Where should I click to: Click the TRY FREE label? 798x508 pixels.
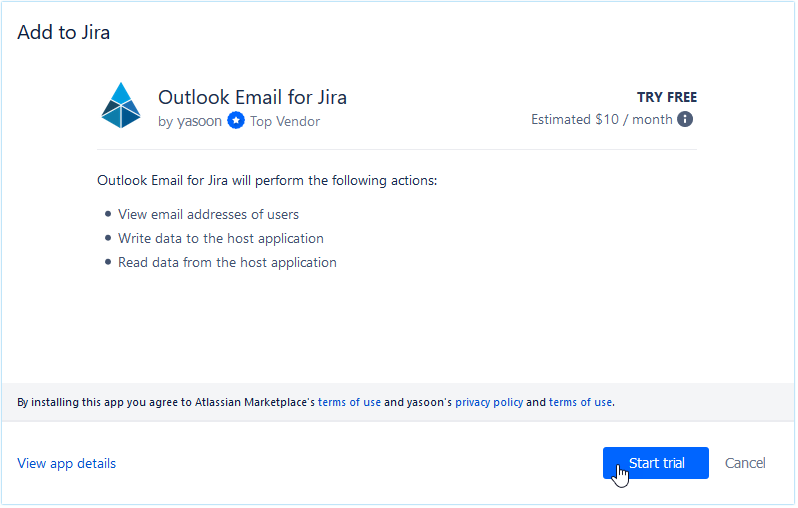click(x=667, y=97)
